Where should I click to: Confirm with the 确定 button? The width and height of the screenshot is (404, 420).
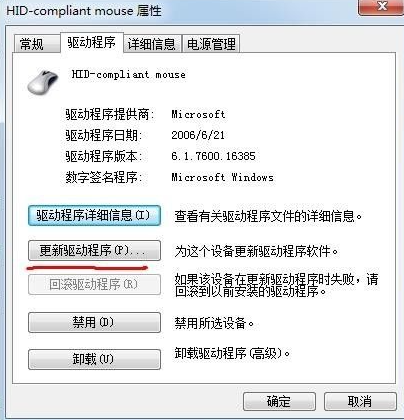(x=279, y=402)
